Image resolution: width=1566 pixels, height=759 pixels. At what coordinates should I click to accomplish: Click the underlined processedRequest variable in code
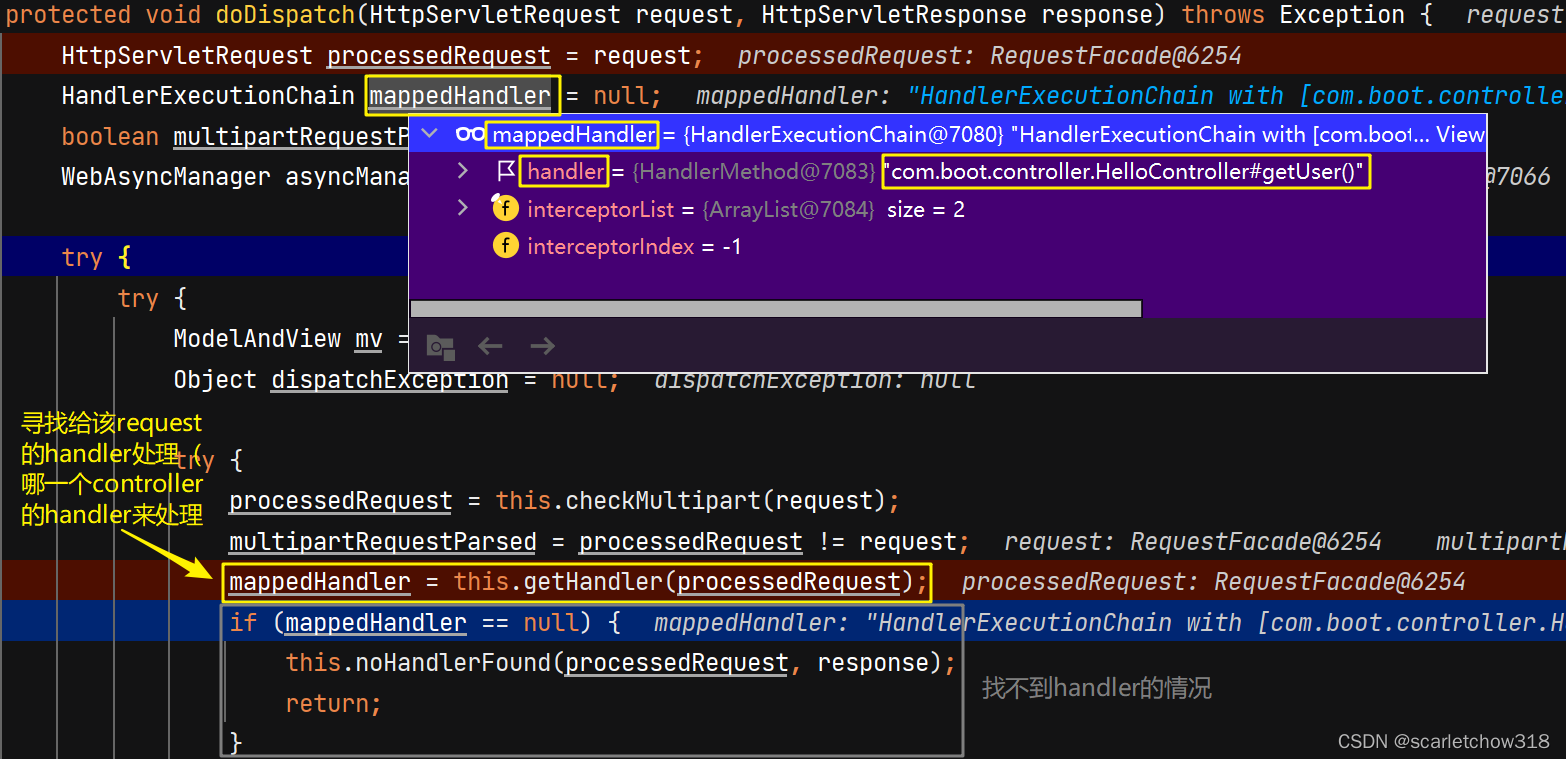click(340, 500)
